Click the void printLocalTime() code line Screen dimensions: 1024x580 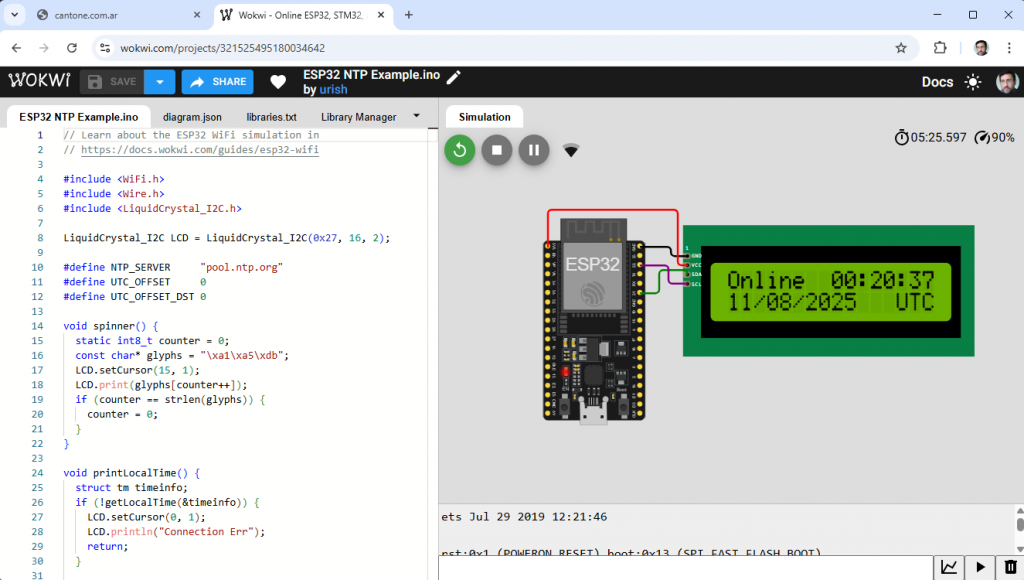131,473
